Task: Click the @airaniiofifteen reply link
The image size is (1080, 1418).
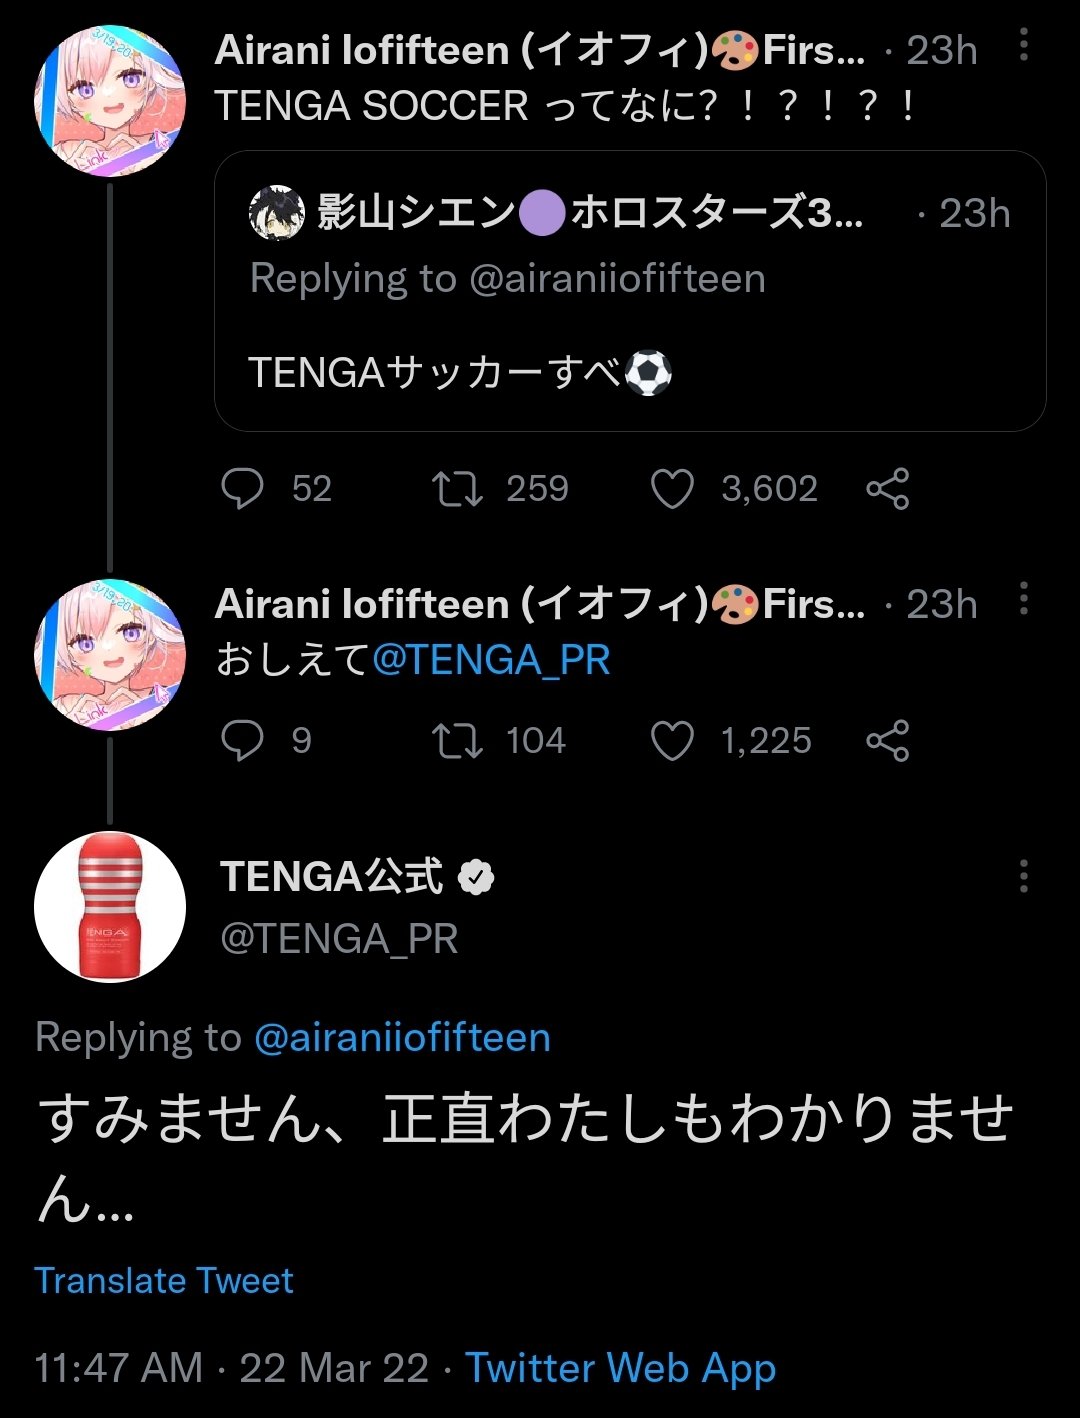Action: (402, 1038)
